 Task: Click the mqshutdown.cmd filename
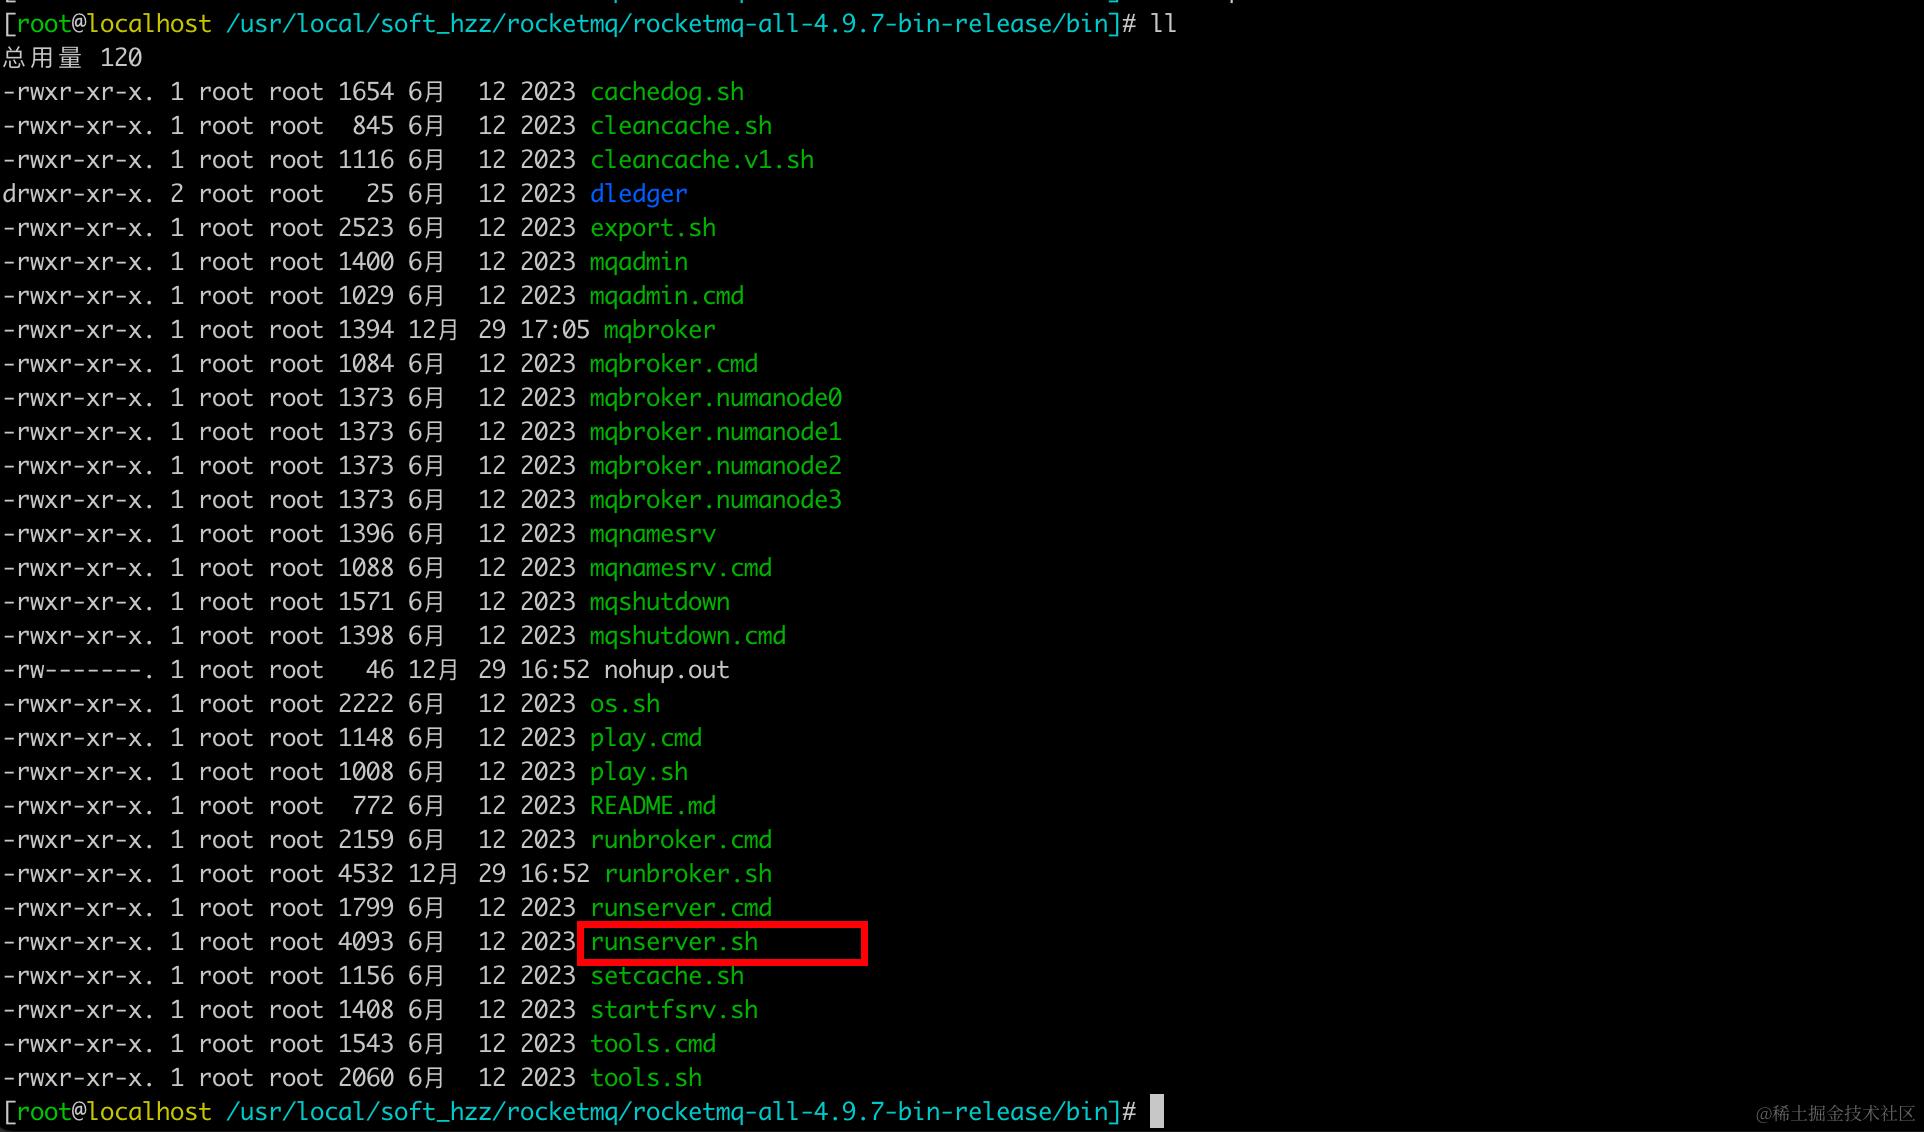pyautogui.click(x=687, y=636)
